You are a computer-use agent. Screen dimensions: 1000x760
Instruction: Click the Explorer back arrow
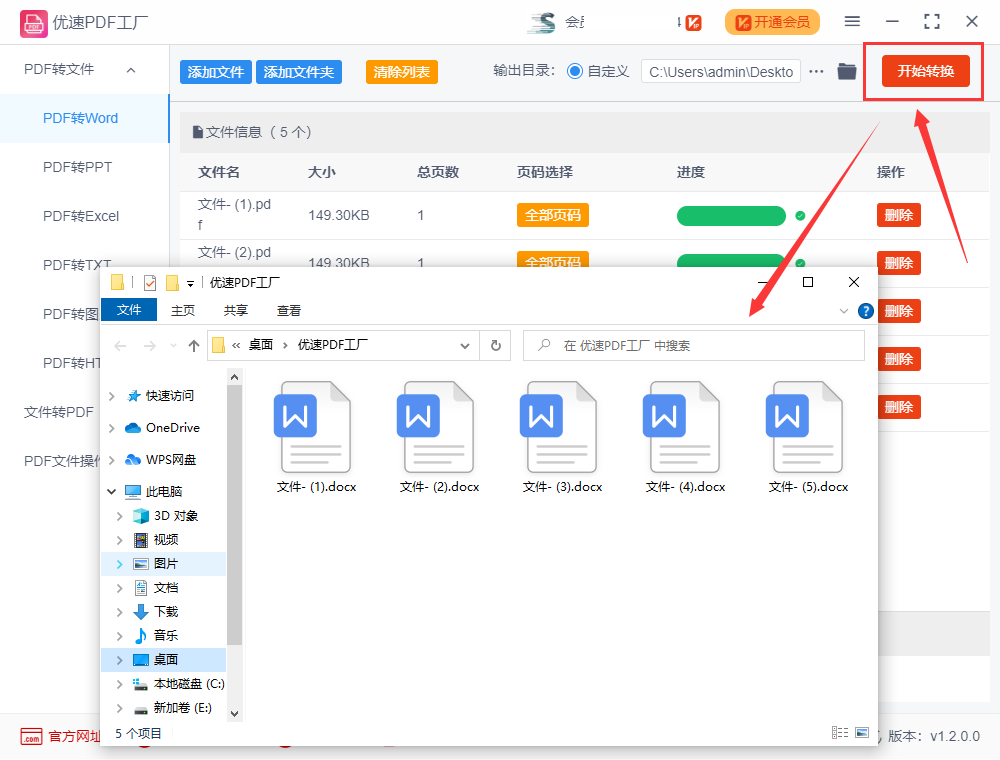pyautogui.click(x=120, y=346)
